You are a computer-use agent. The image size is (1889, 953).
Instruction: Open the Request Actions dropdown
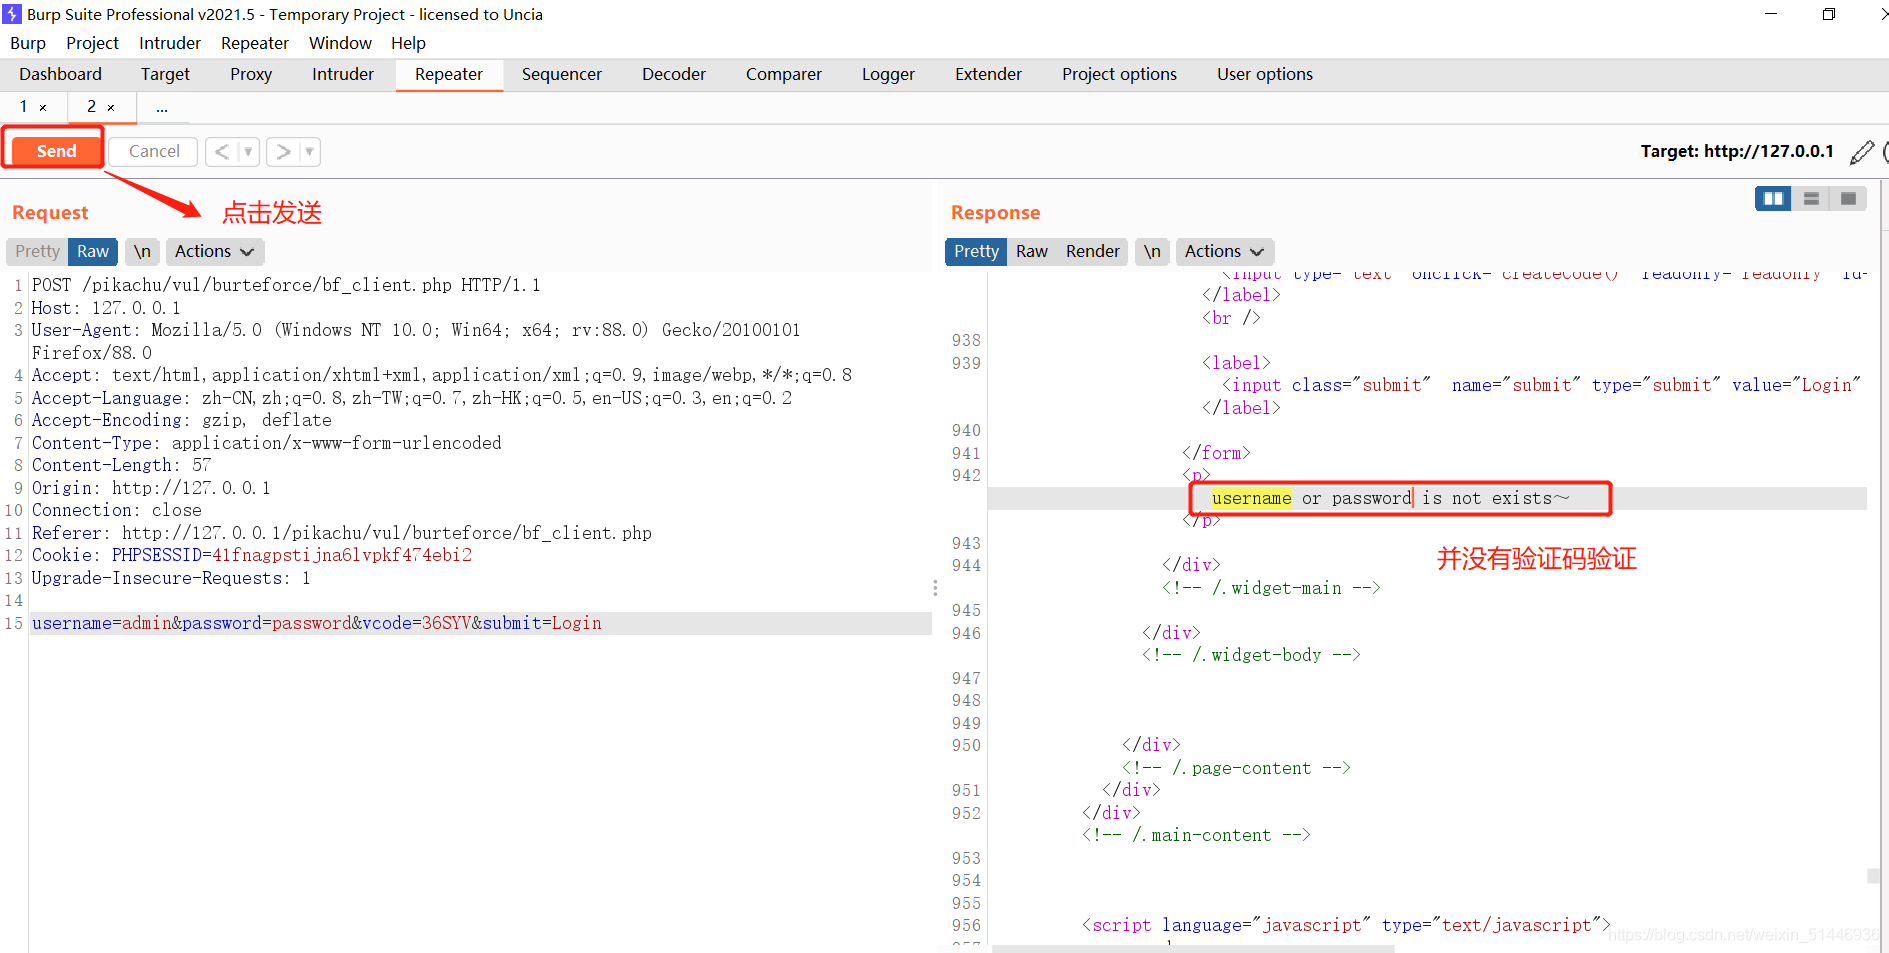(214, 251)
